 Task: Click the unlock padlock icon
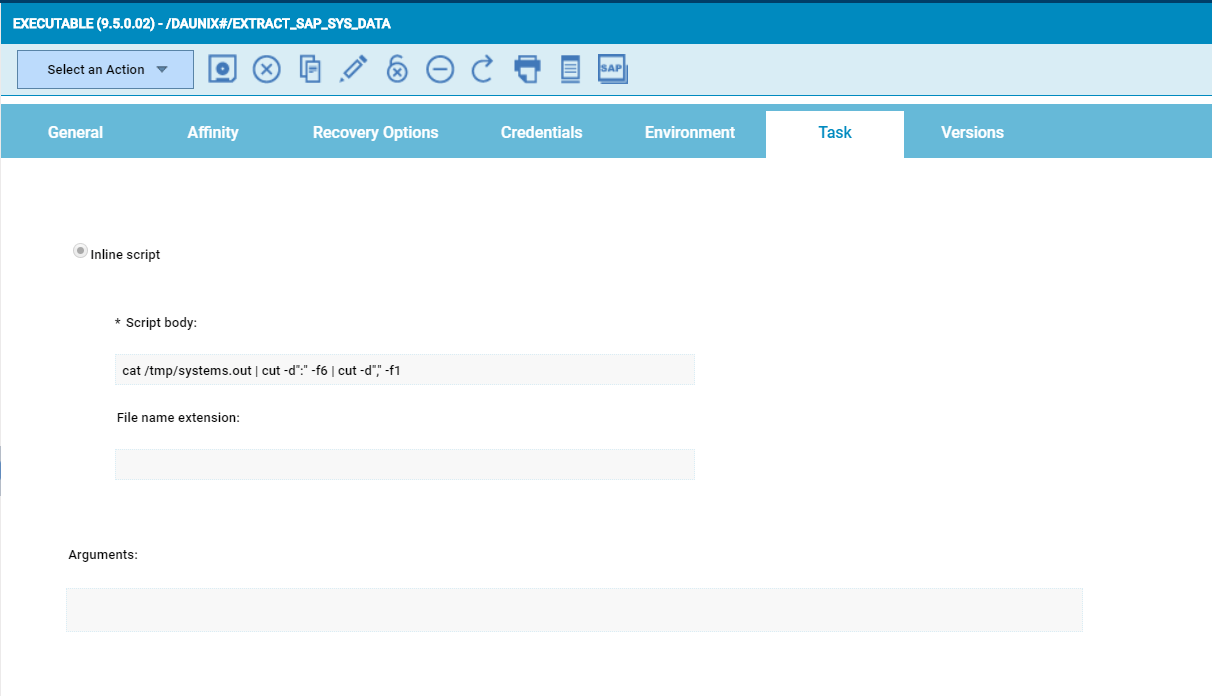(x=397, y=69)
